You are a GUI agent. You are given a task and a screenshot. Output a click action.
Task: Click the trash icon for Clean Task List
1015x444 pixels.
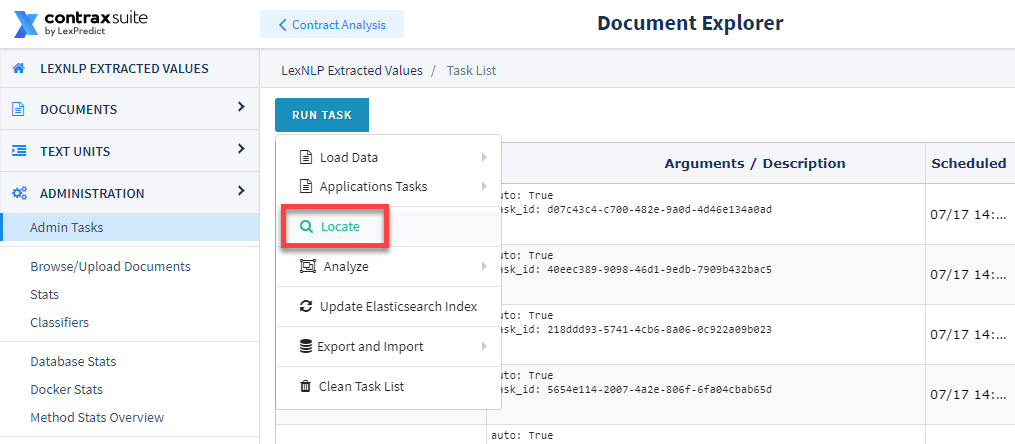pos(306,386)
